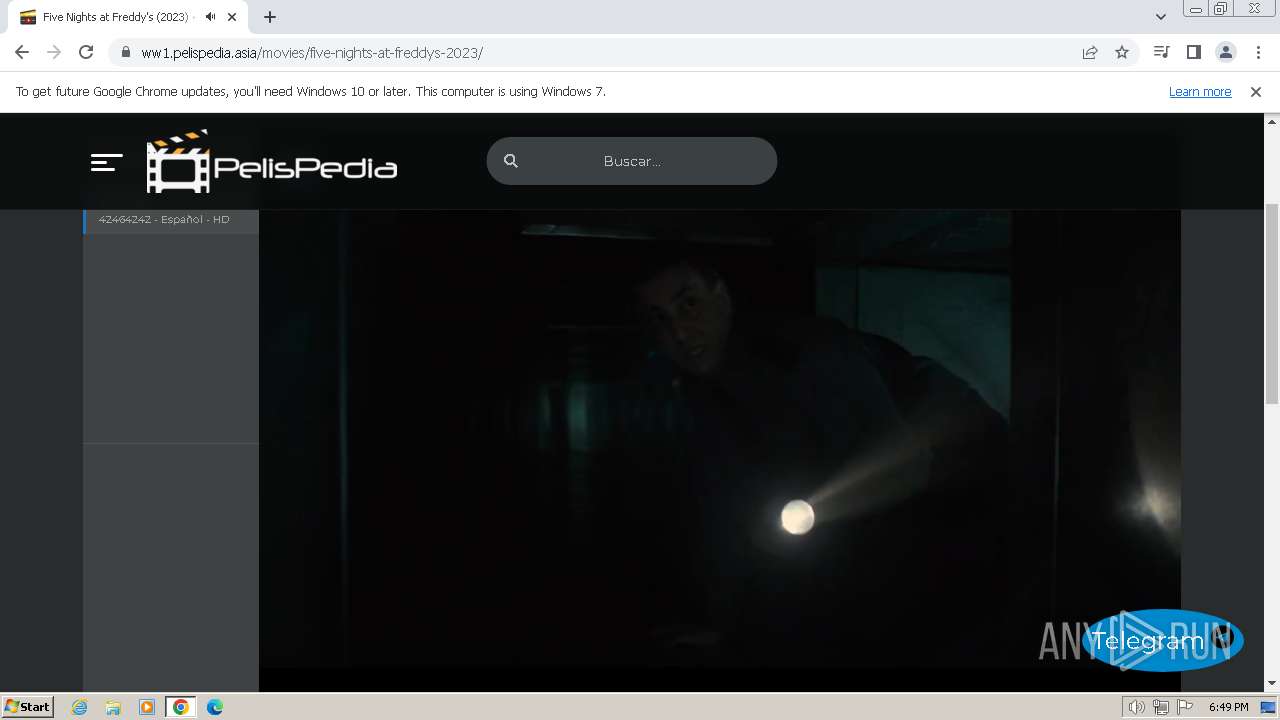Screen dimensions: 1280x720
Task: Open the Action Center flag icon
Action: 1185,707
